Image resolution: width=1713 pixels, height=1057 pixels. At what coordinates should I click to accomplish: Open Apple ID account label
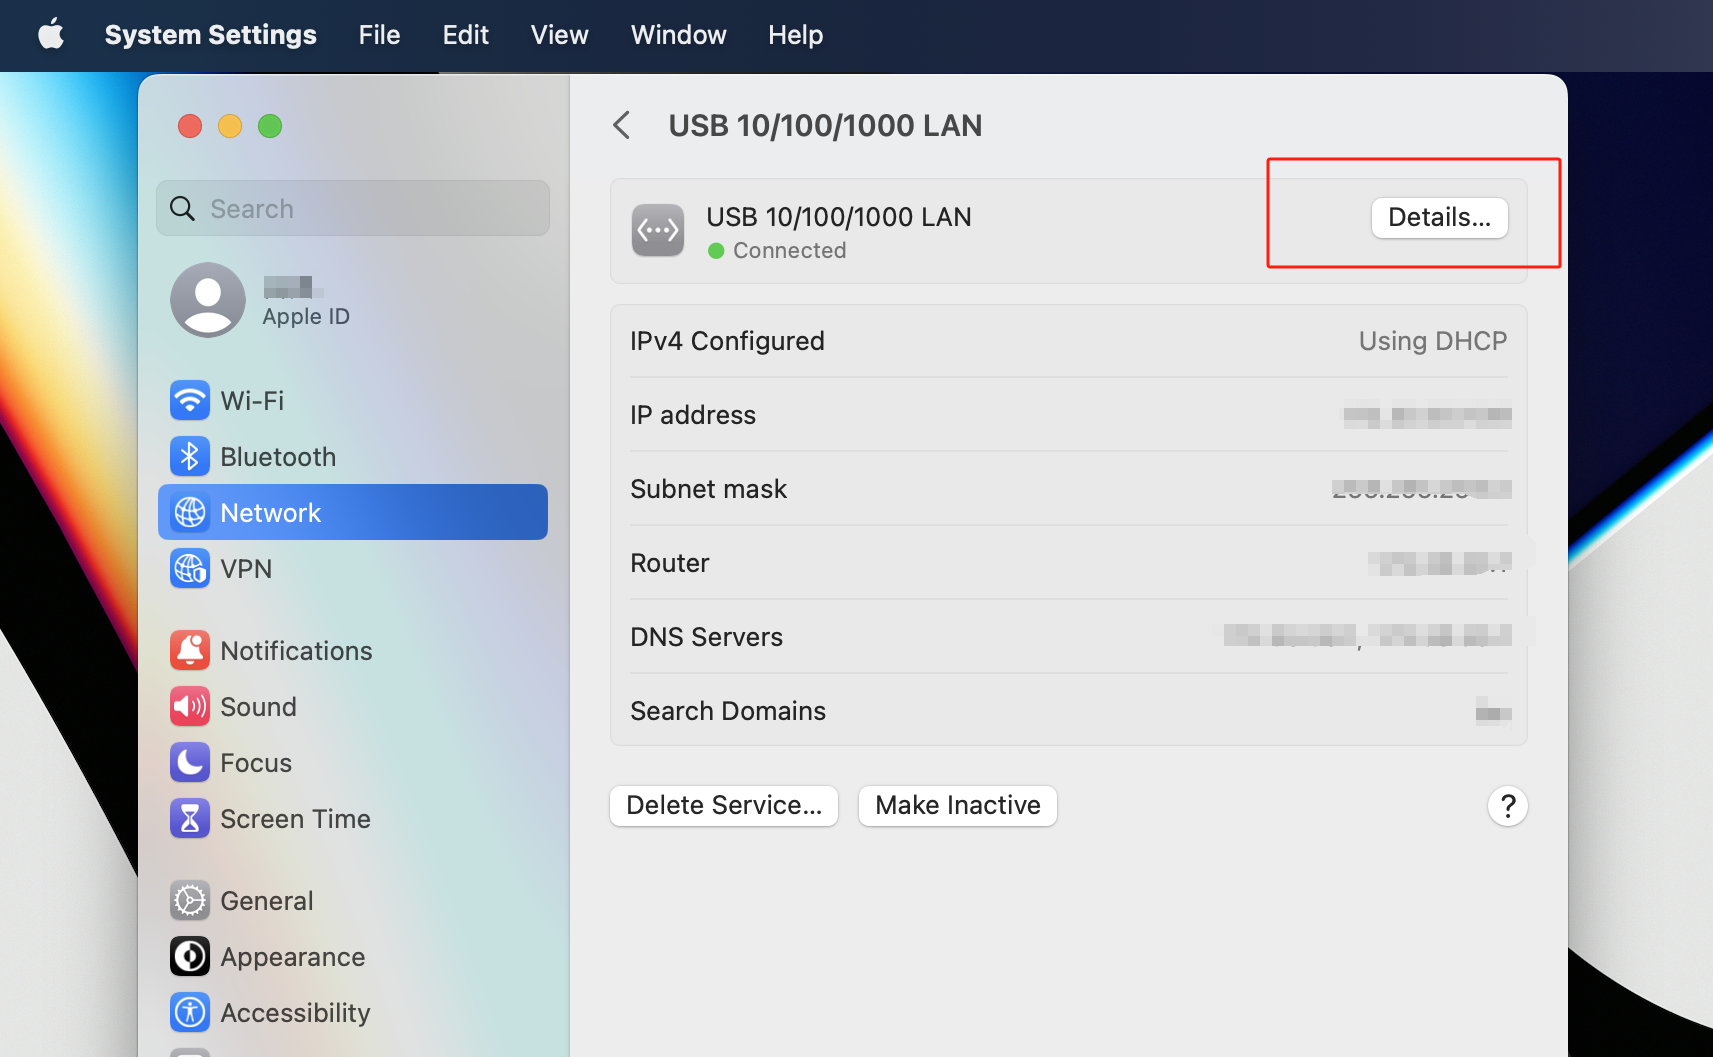pyautogui.click(x=306, y=317)
